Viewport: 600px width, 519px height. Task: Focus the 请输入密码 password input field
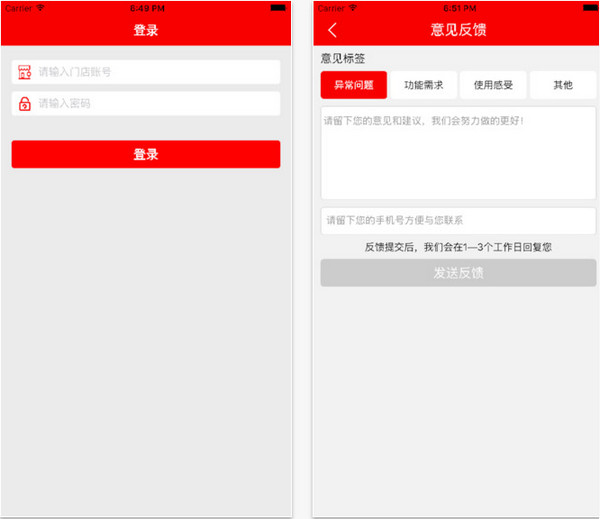(146, 103)
